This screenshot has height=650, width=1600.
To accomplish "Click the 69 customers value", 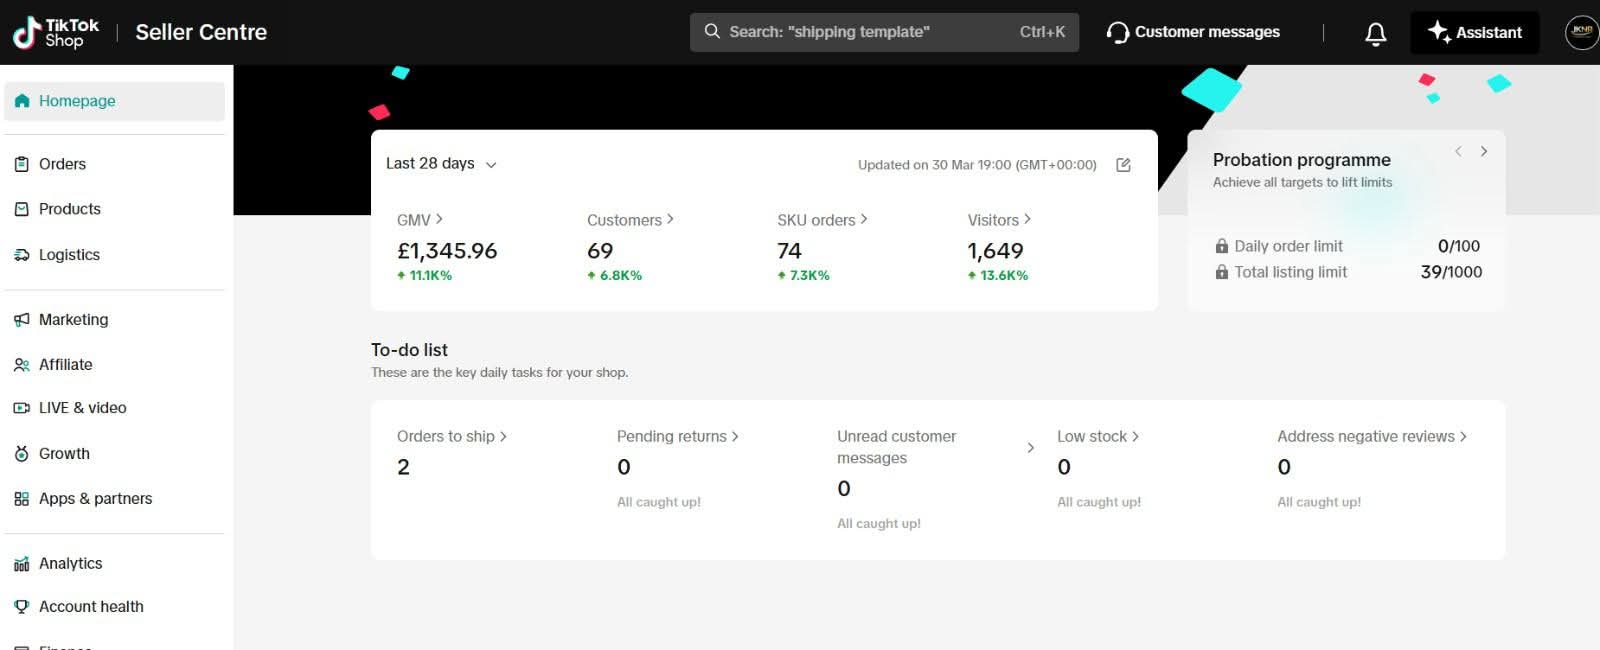I will pos(600,251).
